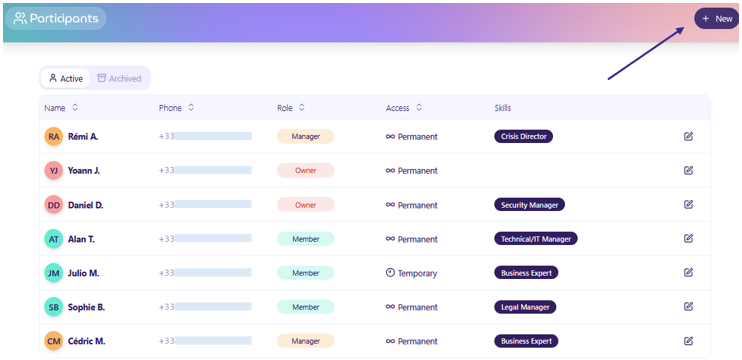The height and width of the screenshot is (360, 742).
Task: Click Julio M.'s Temporary access label
Action: (412, 273)
